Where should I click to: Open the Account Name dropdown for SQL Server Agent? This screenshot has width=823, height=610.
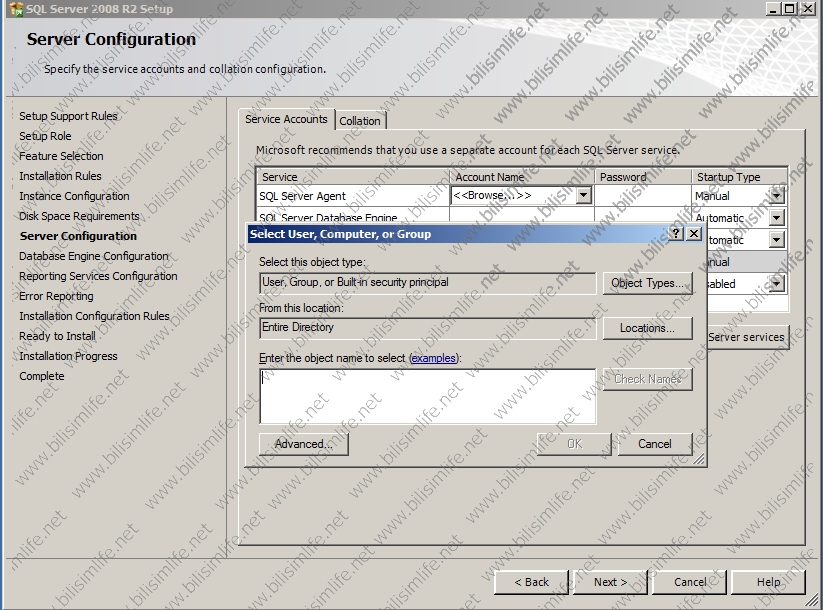583,195
